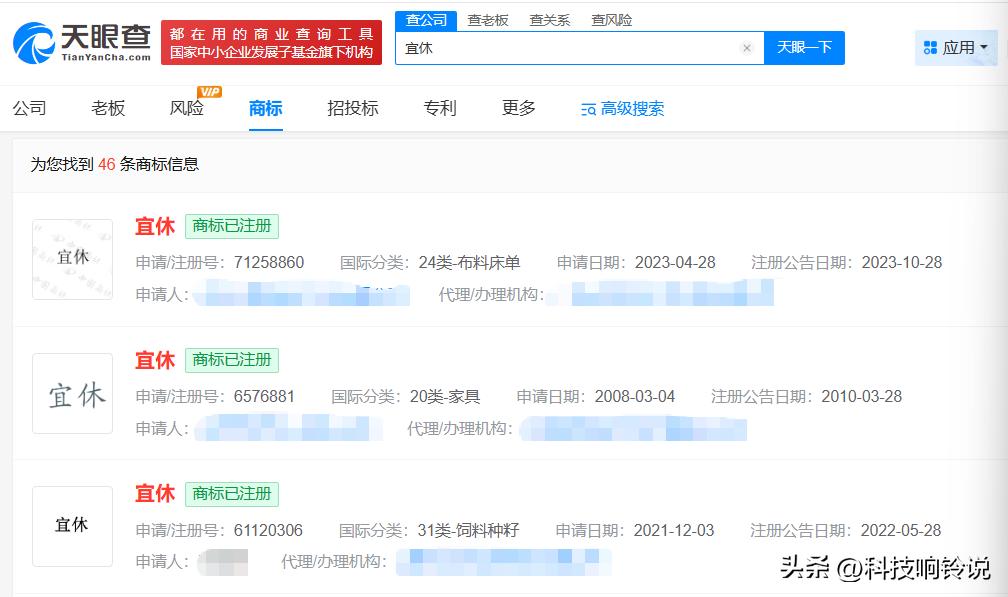Open the apps grid icon
The image size is (1008, 597).
(930, 48)
